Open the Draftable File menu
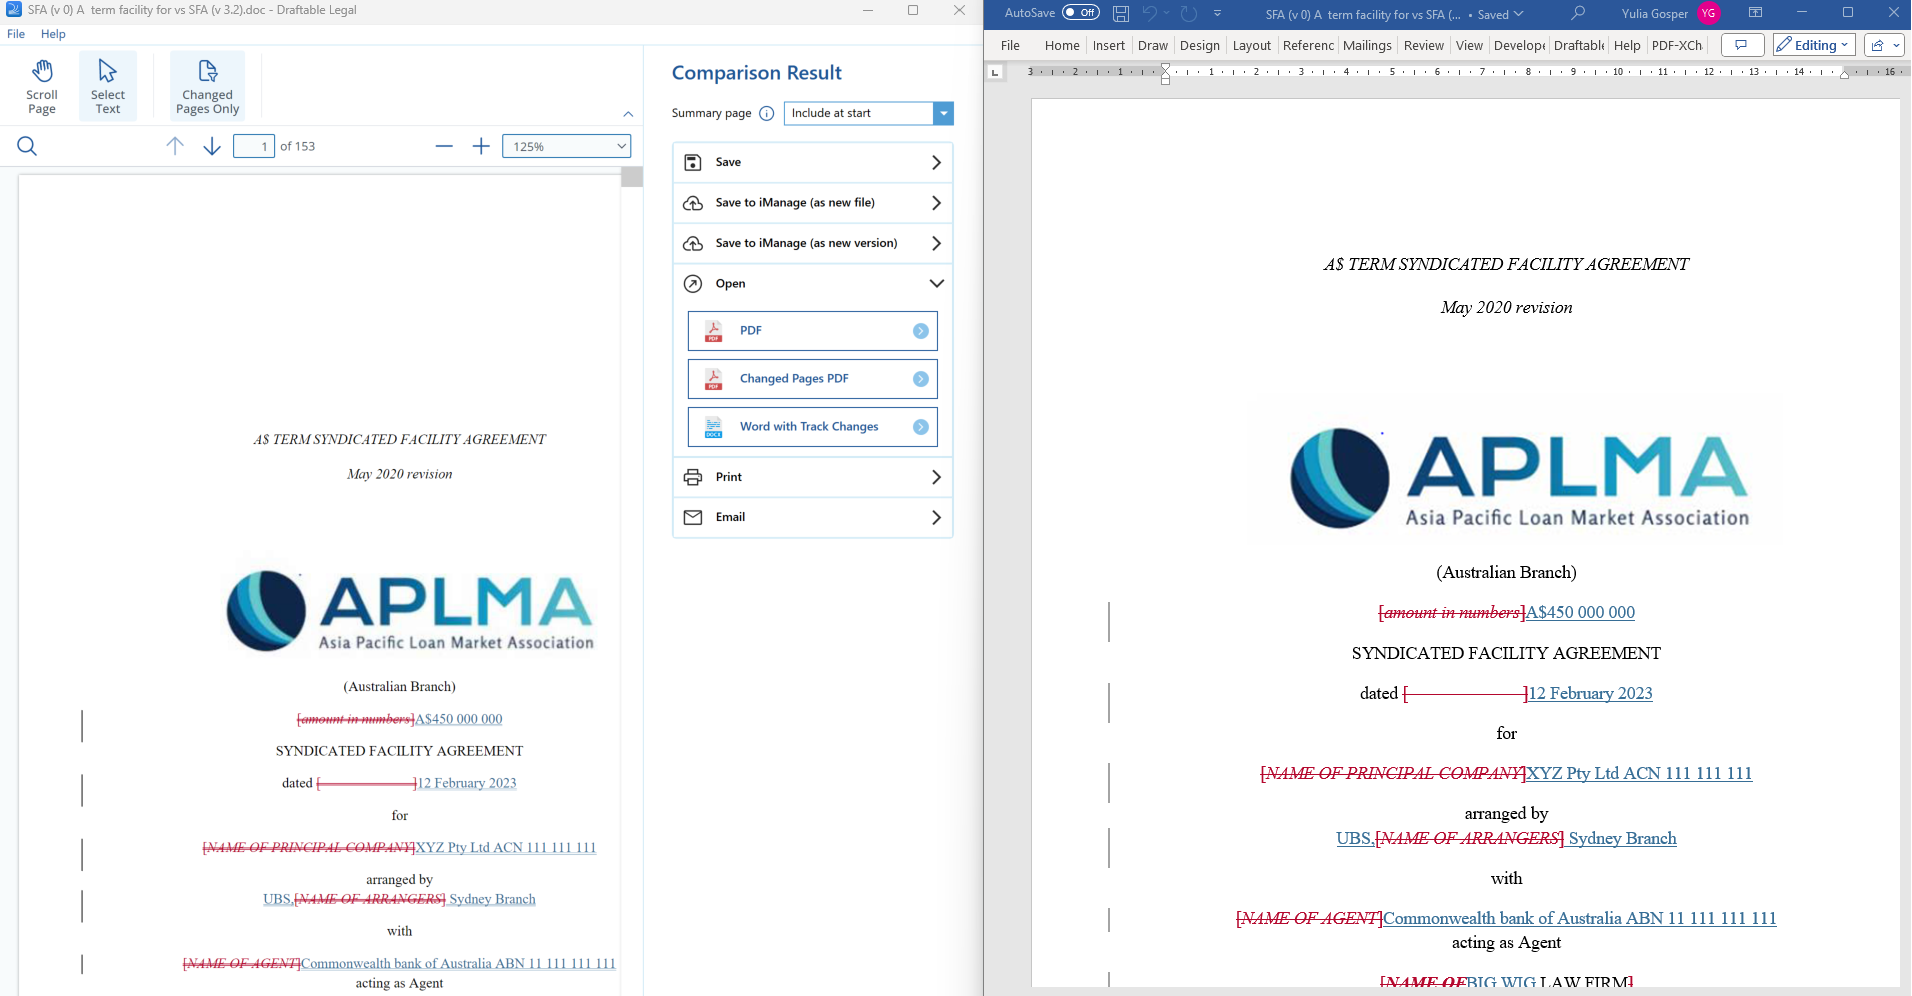Image resolution: width=1912 pixels, height=996 pixels. (16, 34)
